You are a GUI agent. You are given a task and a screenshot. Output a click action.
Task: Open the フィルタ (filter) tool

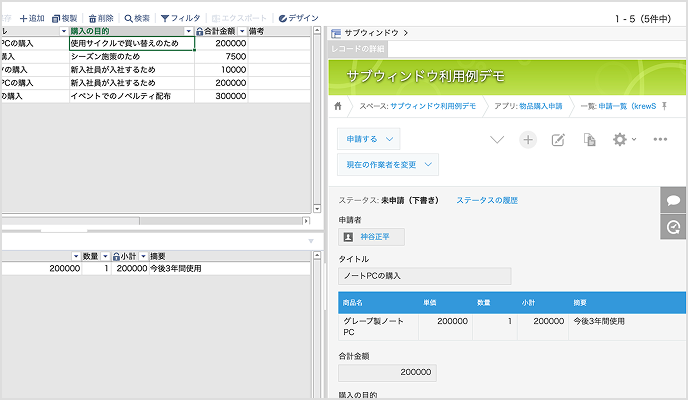180,18
